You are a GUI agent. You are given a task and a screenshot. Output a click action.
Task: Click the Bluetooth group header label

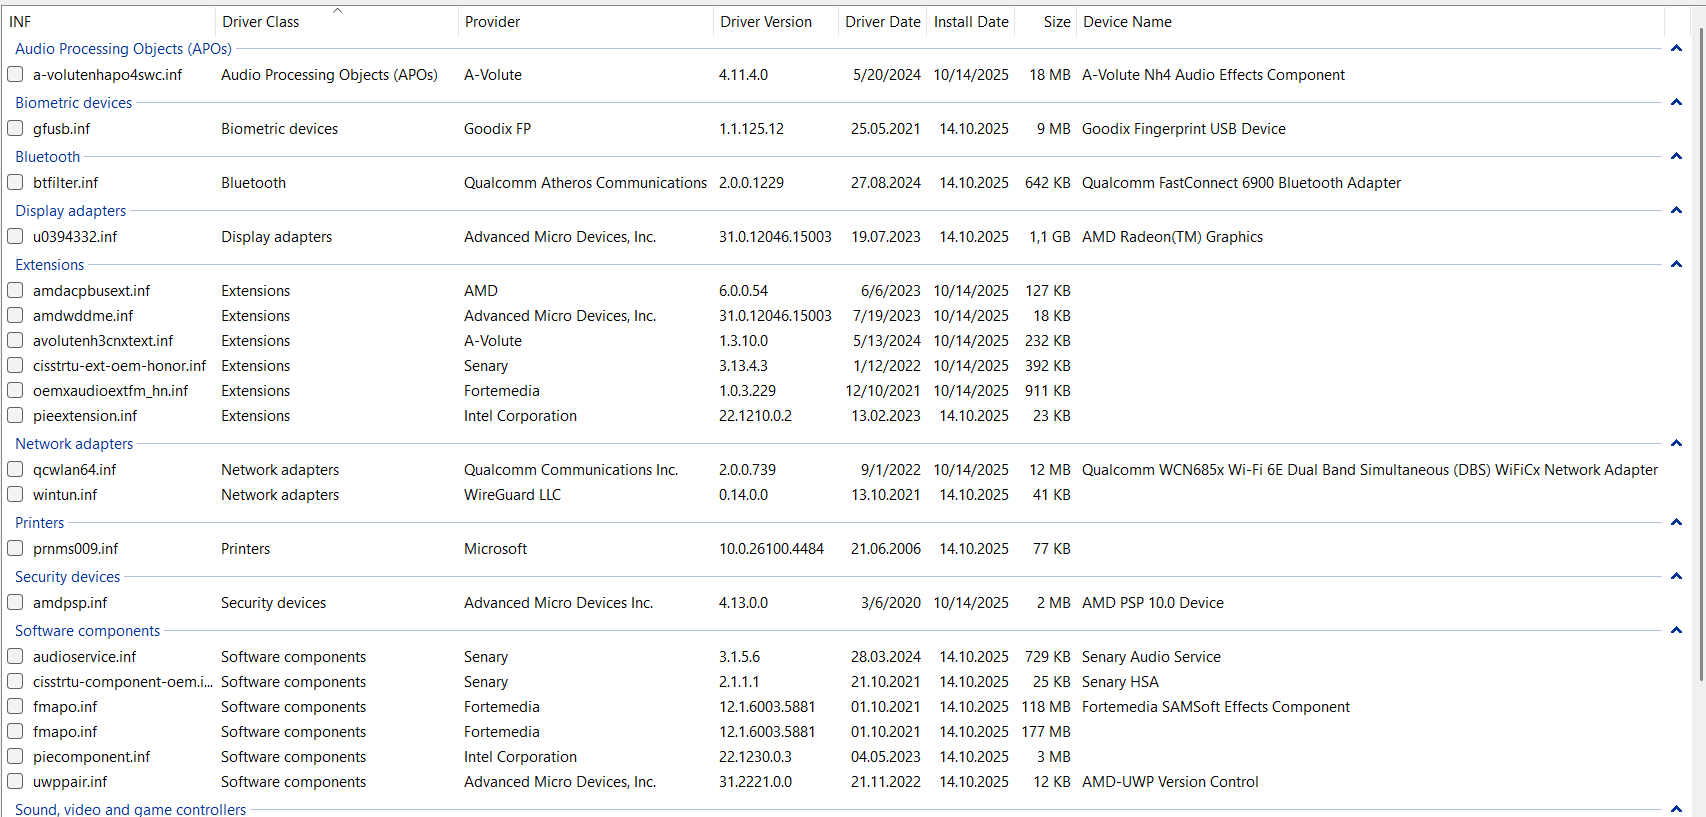click(48, 157)
